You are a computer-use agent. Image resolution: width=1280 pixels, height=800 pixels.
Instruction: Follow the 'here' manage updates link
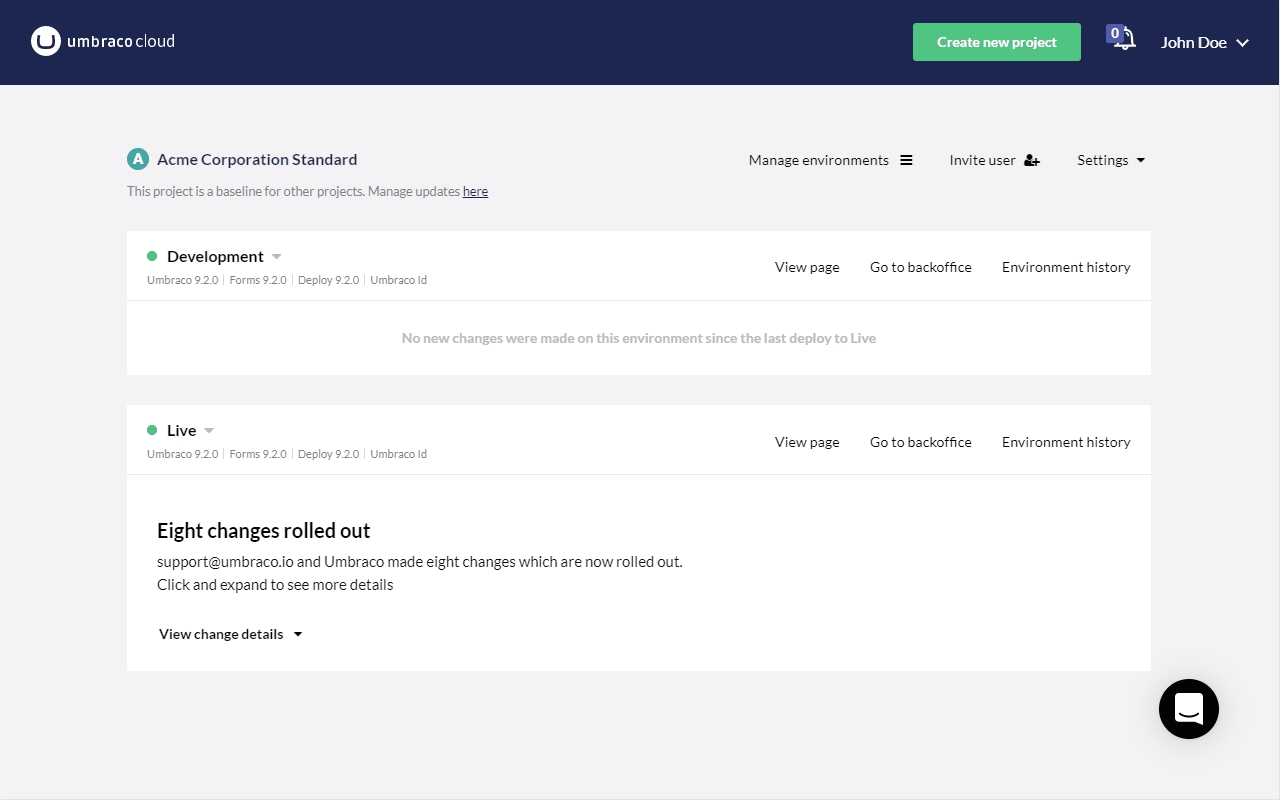click(x=475, y=191)
